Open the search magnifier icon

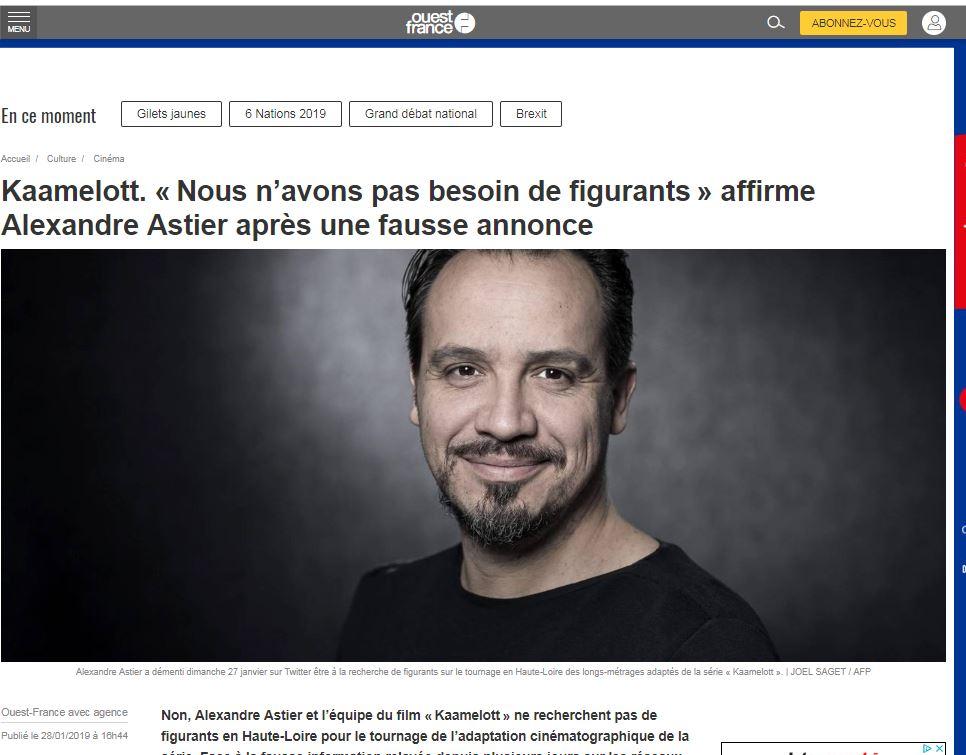point(775,23)
